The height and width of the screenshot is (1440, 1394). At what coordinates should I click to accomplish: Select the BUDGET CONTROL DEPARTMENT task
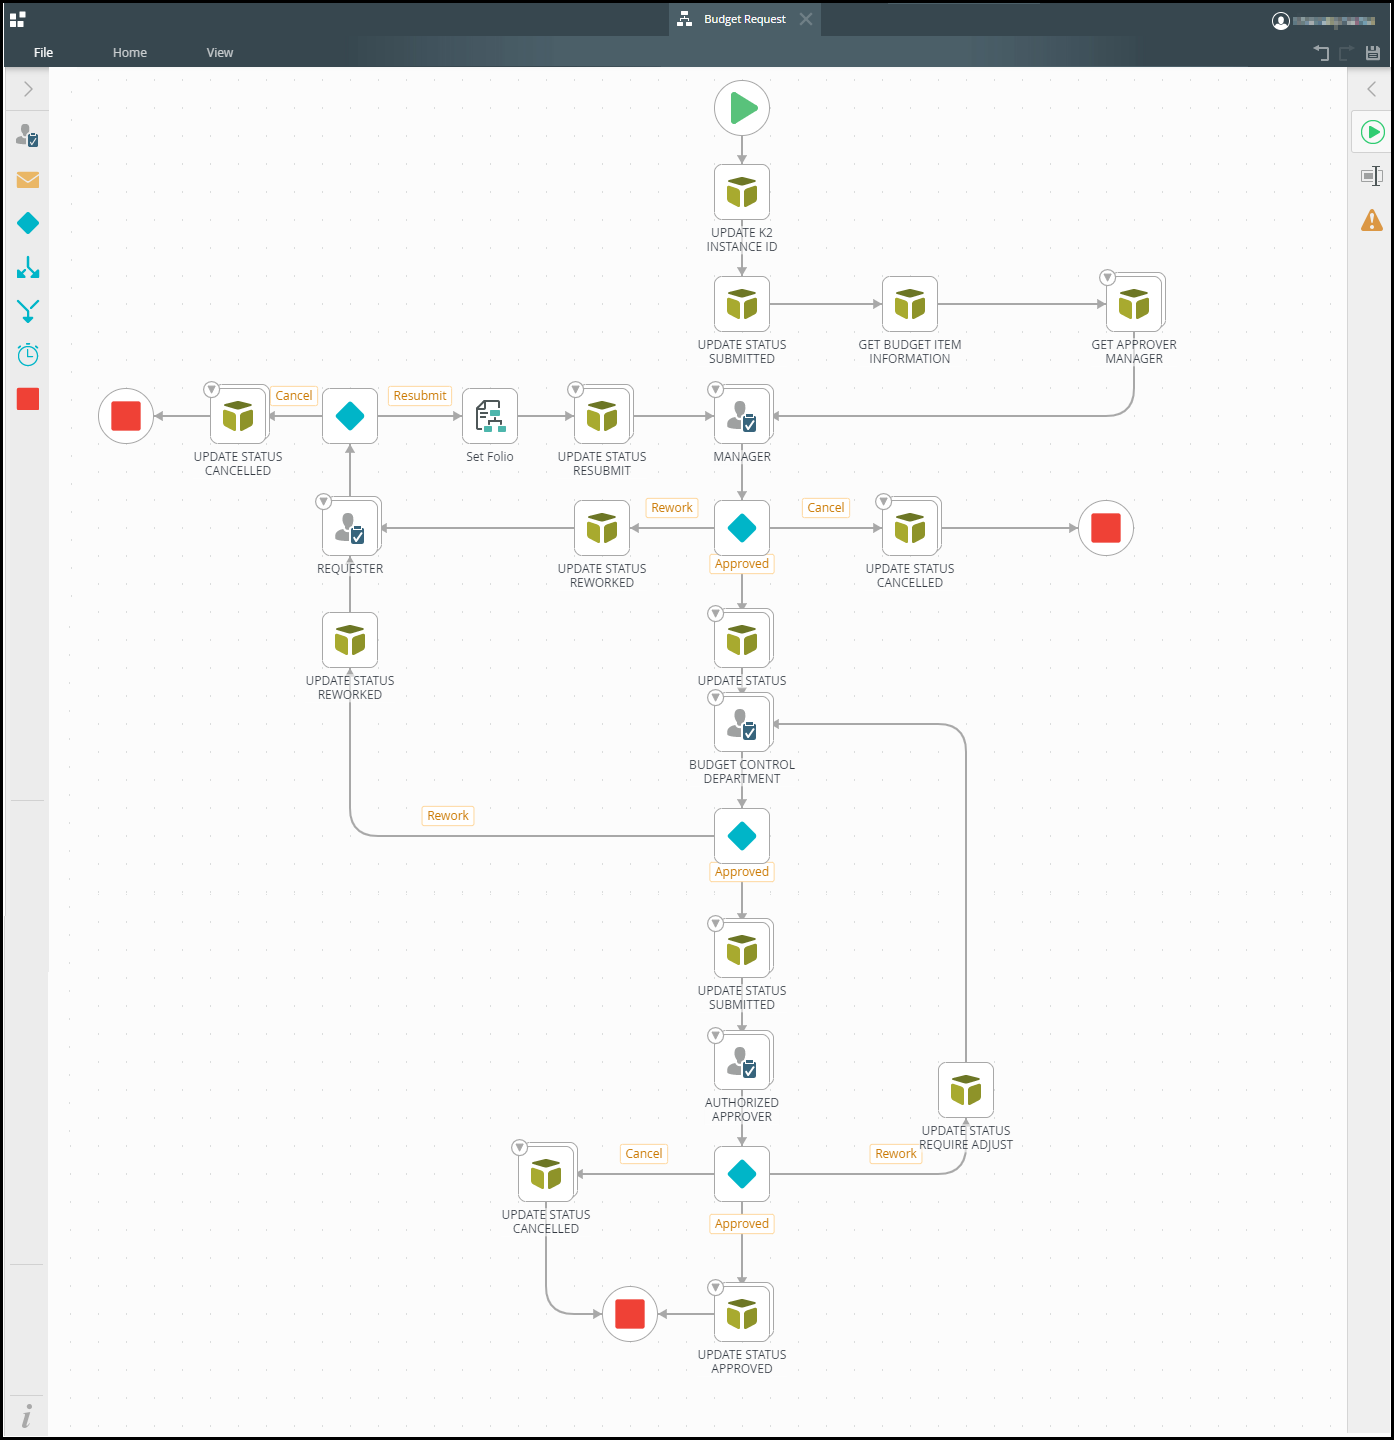(742, 724)
